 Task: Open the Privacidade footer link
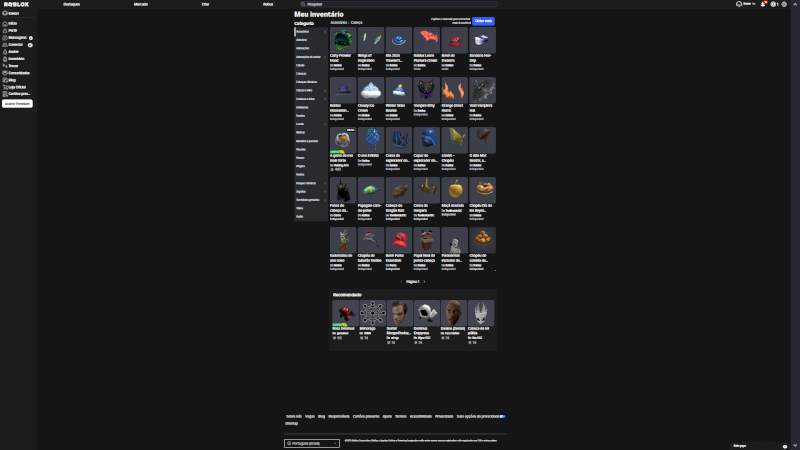[x=444, y=416]
